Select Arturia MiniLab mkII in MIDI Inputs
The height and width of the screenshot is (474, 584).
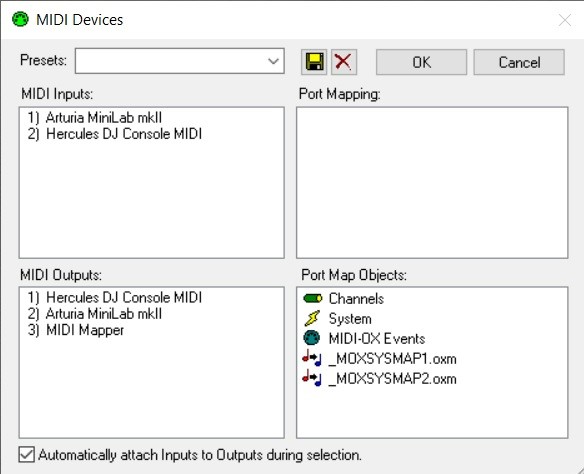coord(95,118)
